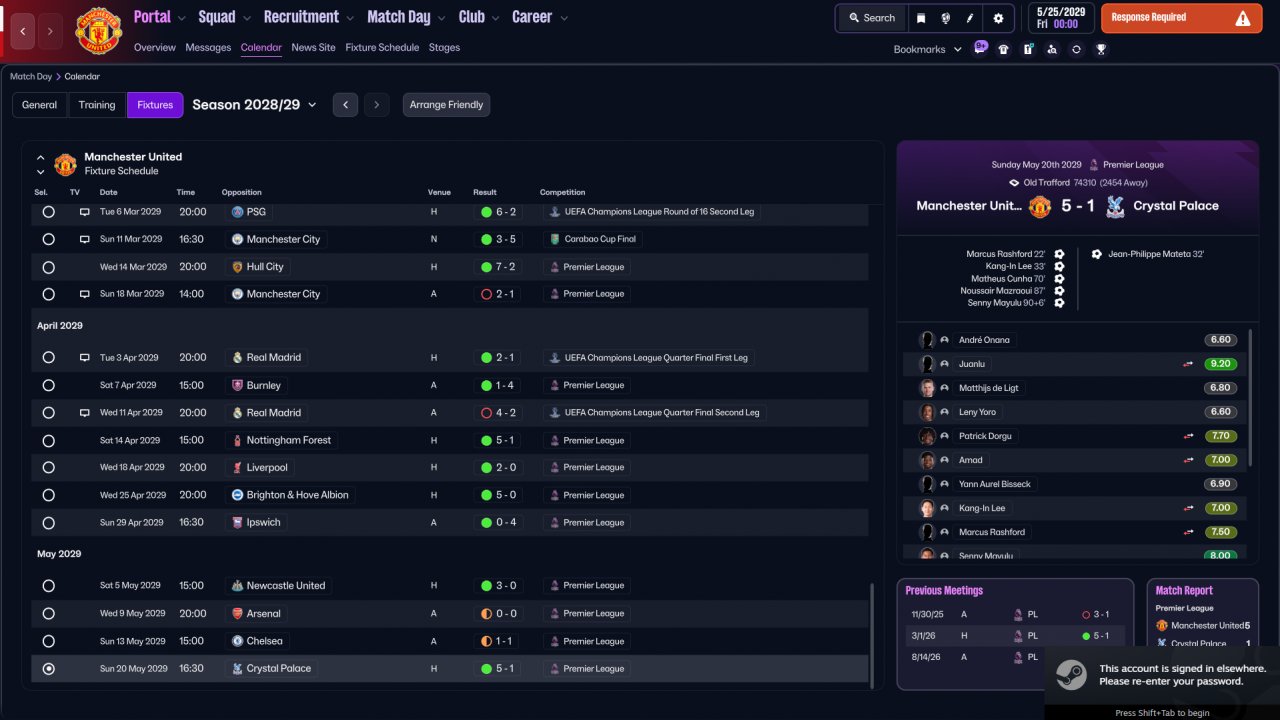Viewport: 1280px width, 720px height.
Task: Open the messages bubble with 9+ badge
Action: pos(980,47)
